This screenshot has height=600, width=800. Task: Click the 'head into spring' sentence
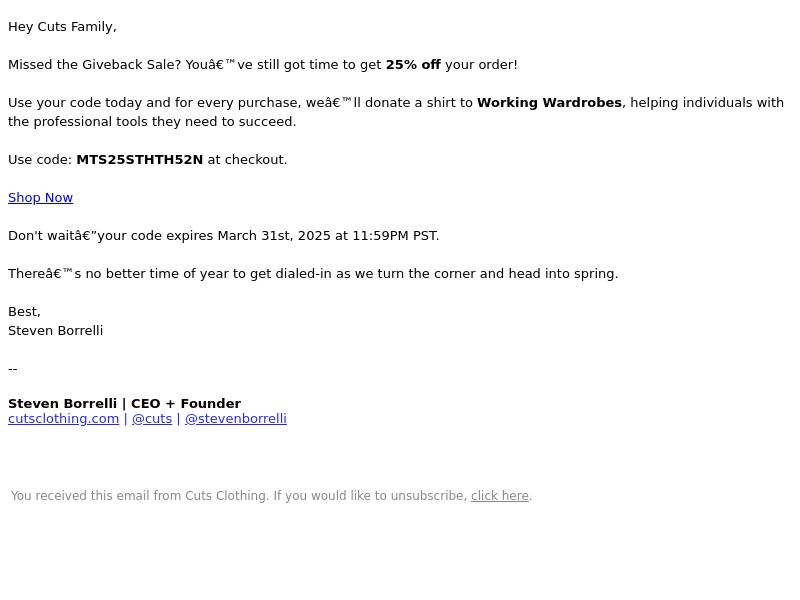(313, 273)
